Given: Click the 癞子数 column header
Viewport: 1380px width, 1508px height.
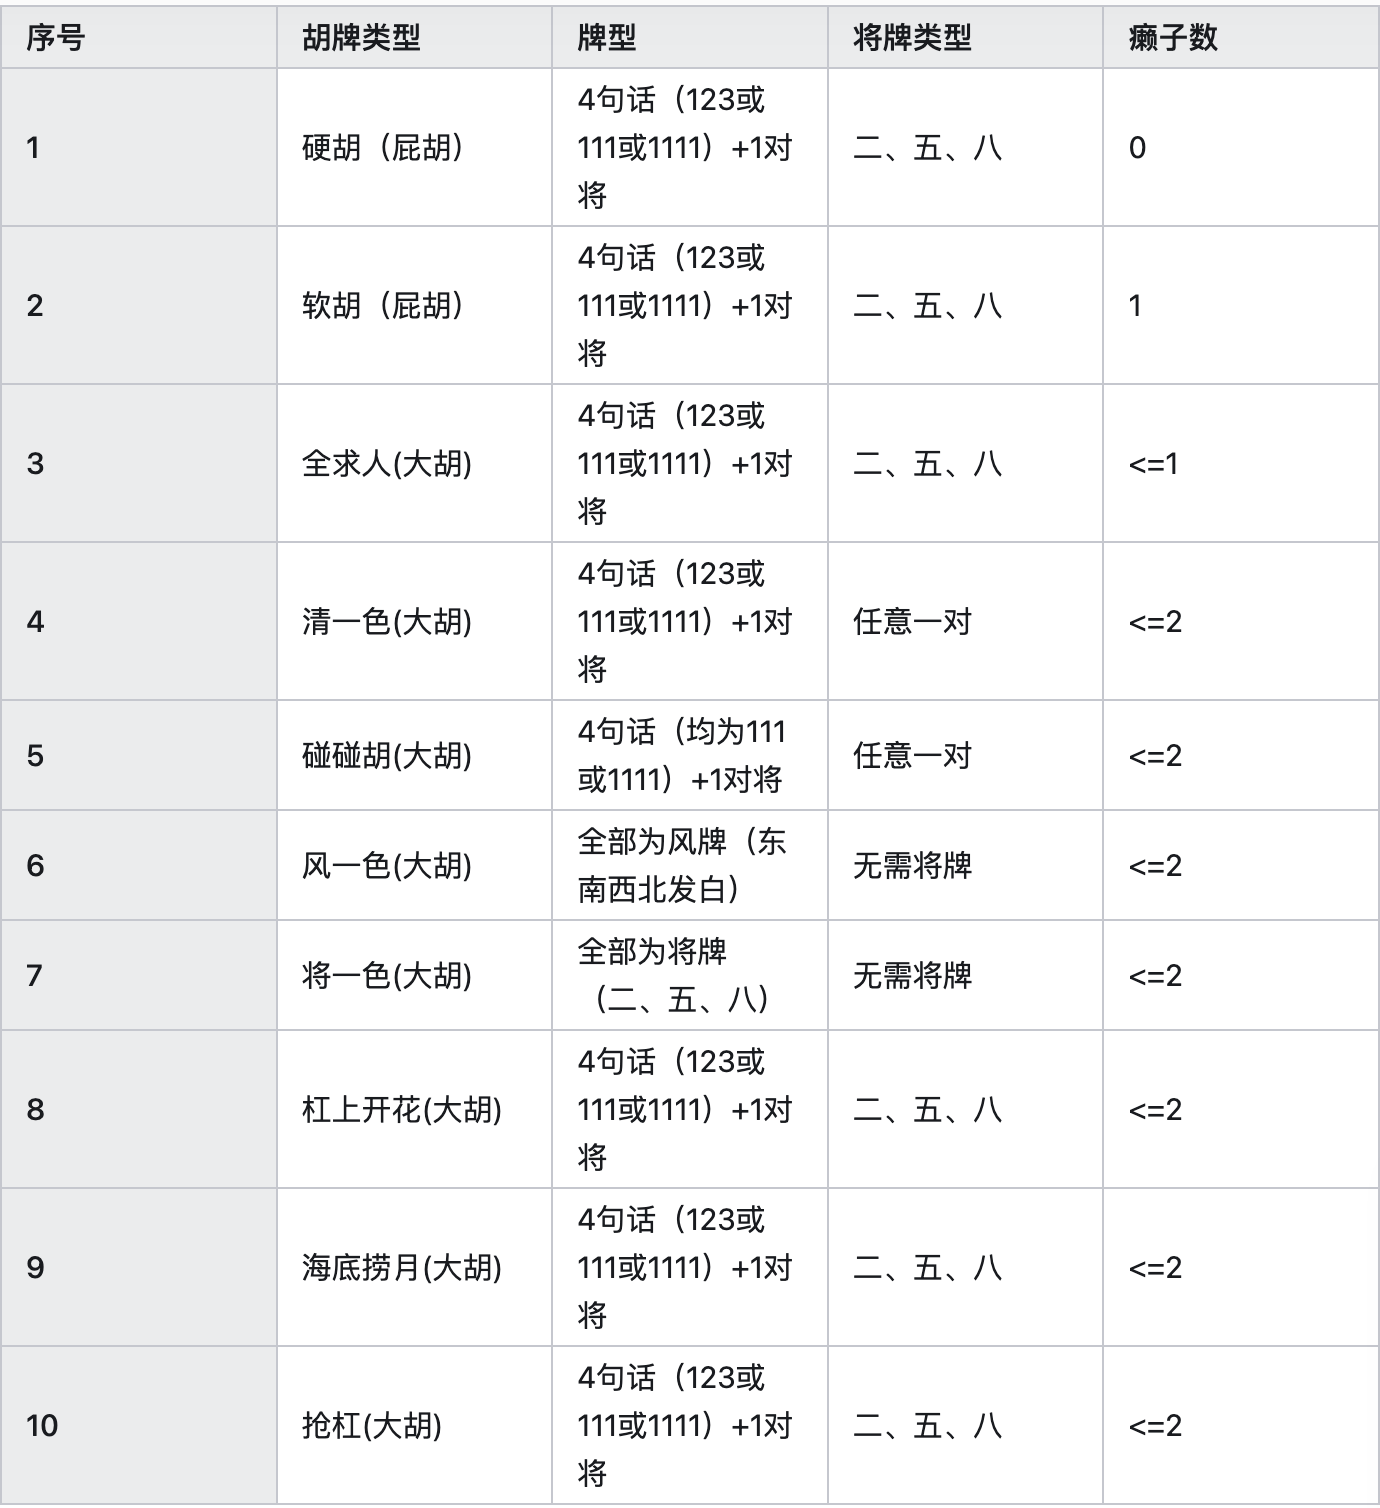Looking at the screenshot, I should (x=1240, y=37).
